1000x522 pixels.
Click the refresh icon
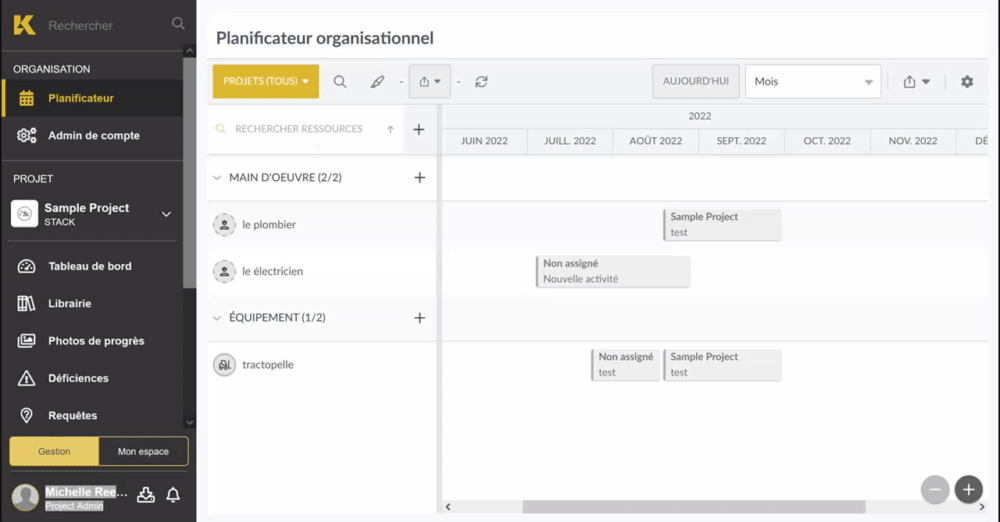[x=482, y=82]
